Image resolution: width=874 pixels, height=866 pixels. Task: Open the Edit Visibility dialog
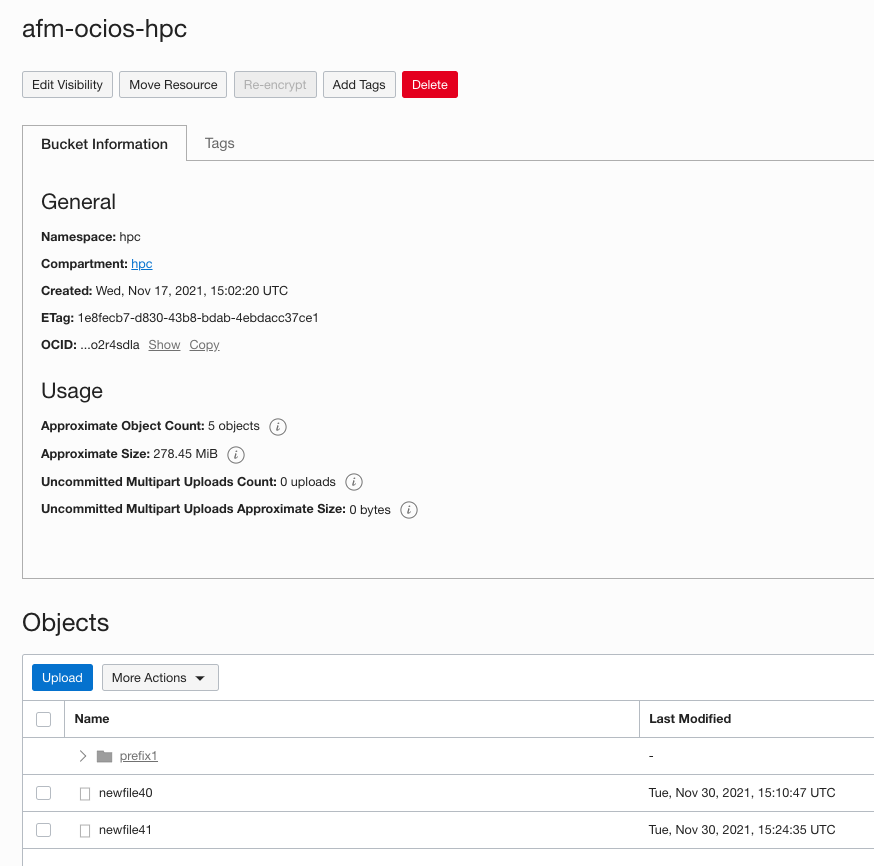point(67,84)
